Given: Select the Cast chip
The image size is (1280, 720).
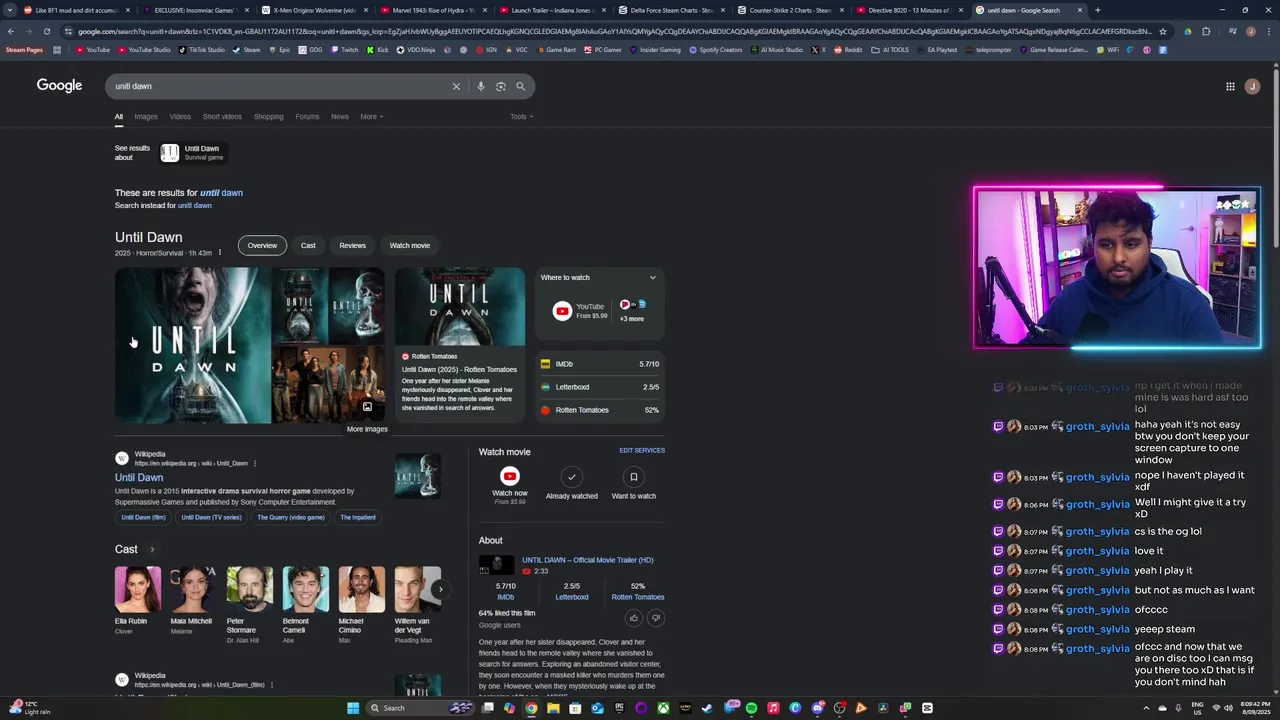Looking at the screenshot, I should coord(308,245).
